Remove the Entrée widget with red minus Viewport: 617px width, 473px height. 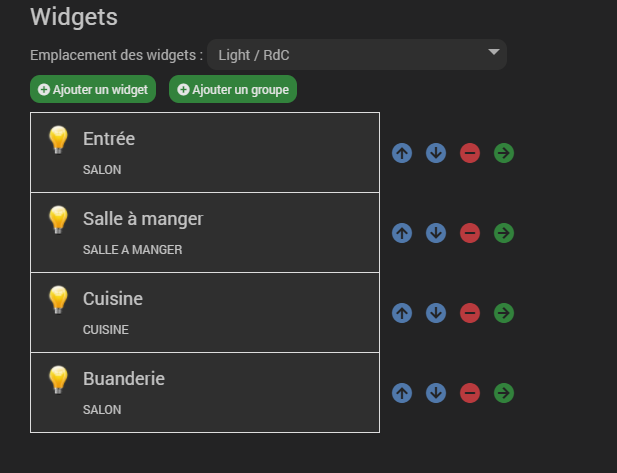click(470, 153)
